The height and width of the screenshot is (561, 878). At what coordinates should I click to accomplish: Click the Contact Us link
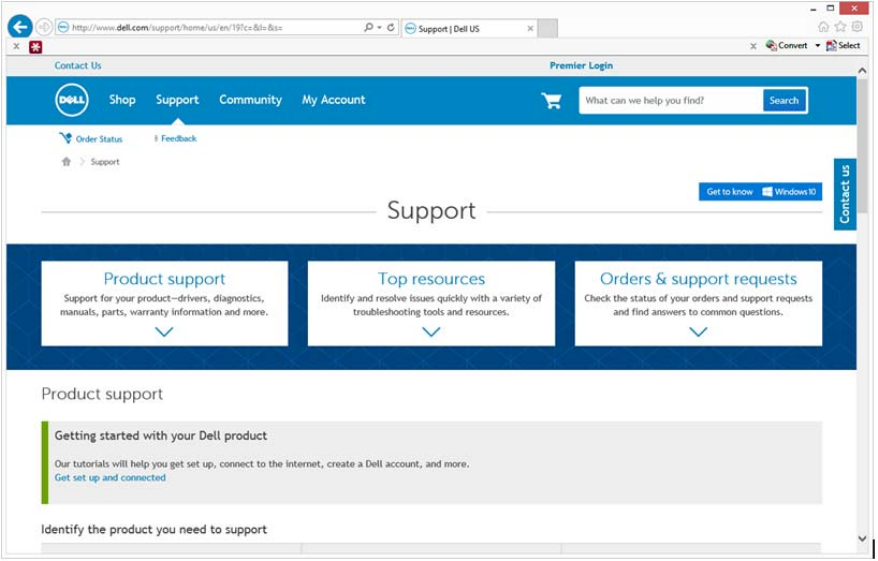78,66
